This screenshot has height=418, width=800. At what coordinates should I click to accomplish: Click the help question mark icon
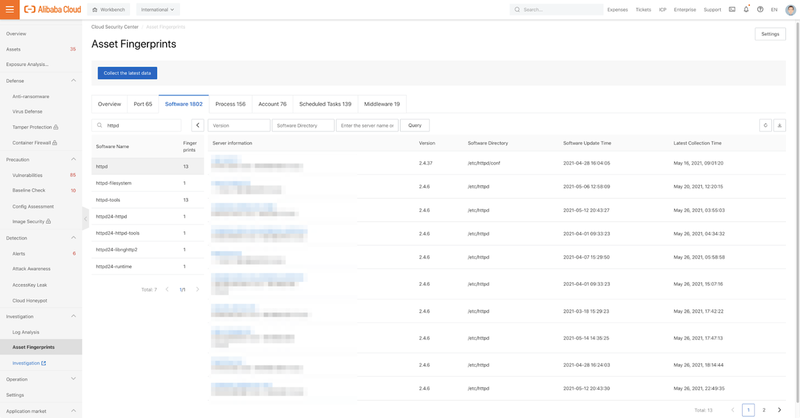click(x=760, y=9)
